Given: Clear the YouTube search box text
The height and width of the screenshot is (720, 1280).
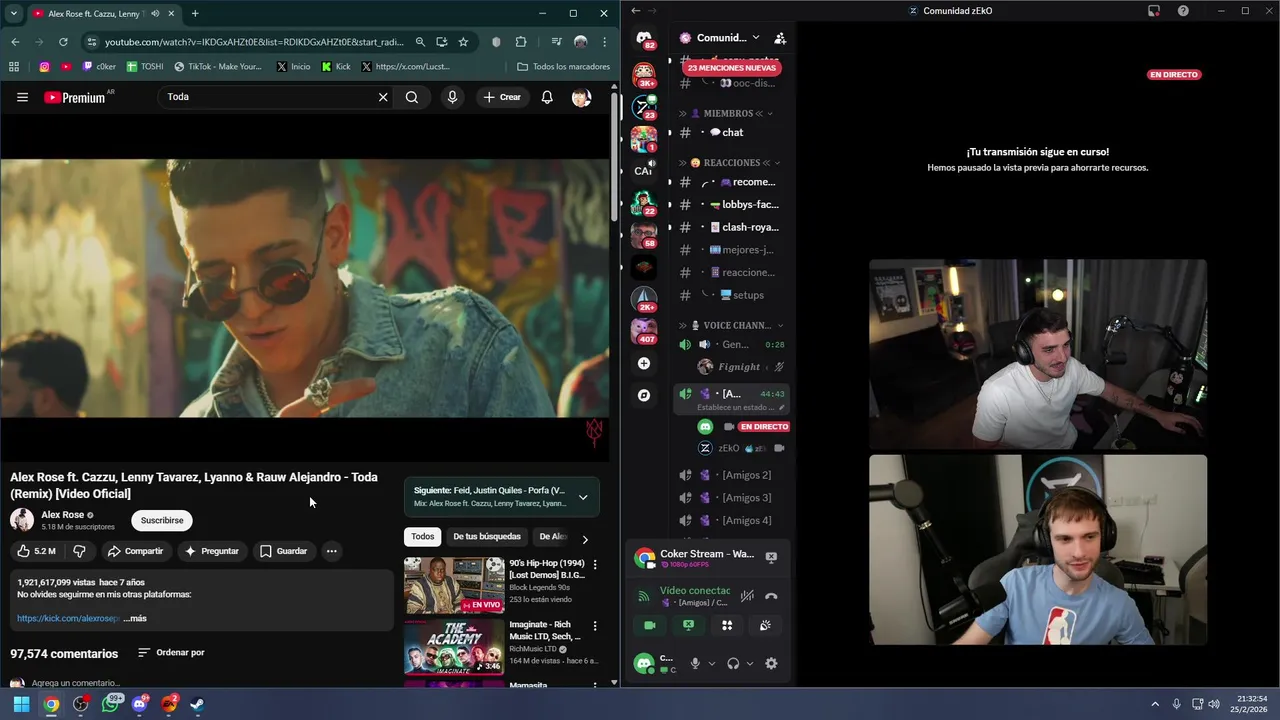Looking at the screenshot, I should pyautogui.click(x=382, y=97).
